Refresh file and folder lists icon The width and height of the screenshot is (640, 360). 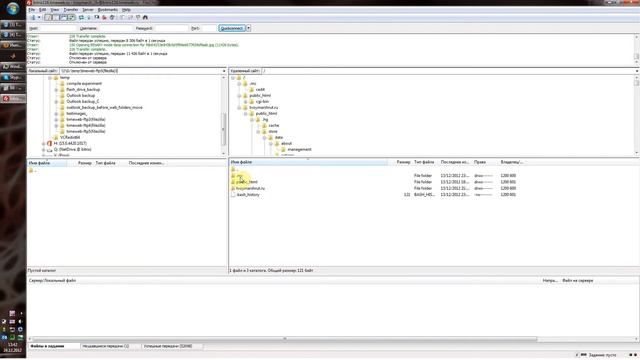coord(81,18)
